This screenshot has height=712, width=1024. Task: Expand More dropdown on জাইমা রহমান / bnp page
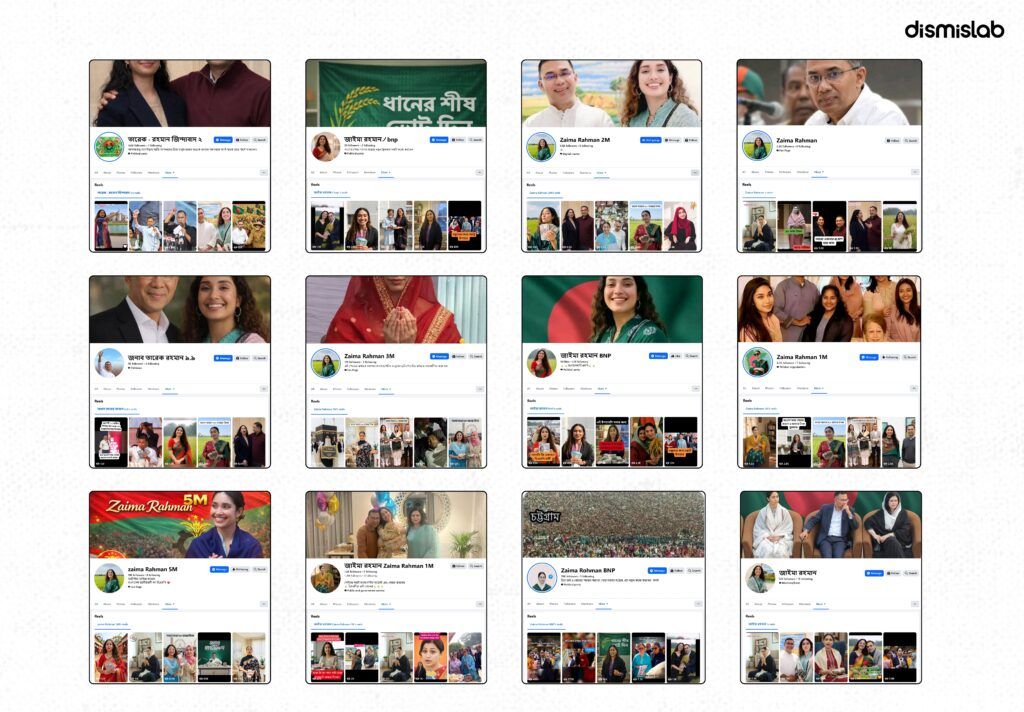point(385,172)
